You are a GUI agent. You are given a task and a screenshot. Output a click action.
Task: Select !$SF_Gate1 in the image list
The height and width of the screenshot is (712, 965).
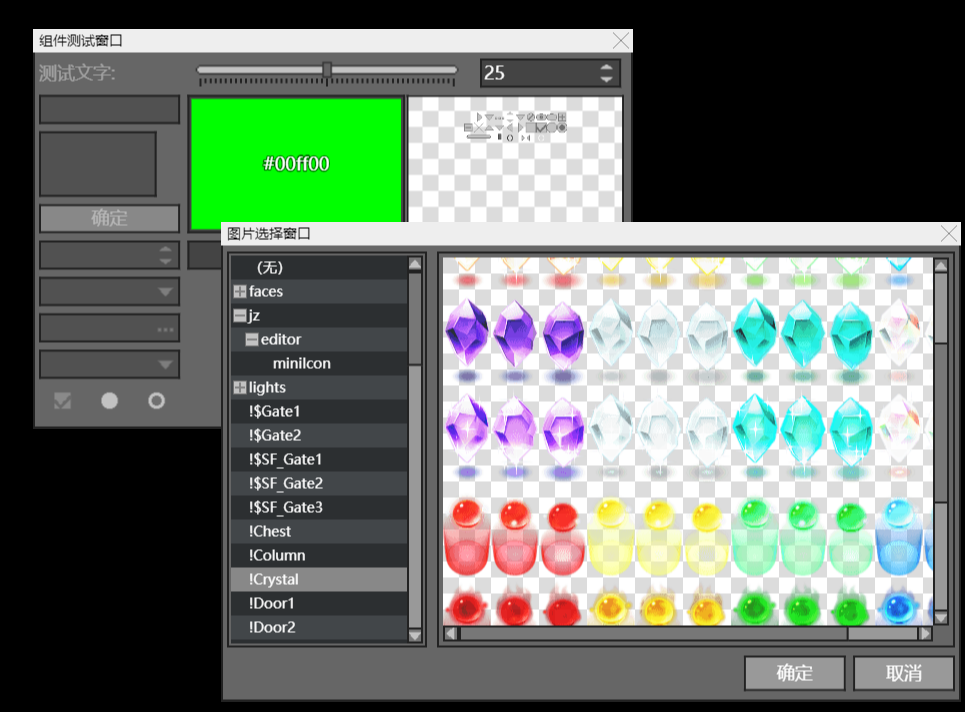[319, 460]
